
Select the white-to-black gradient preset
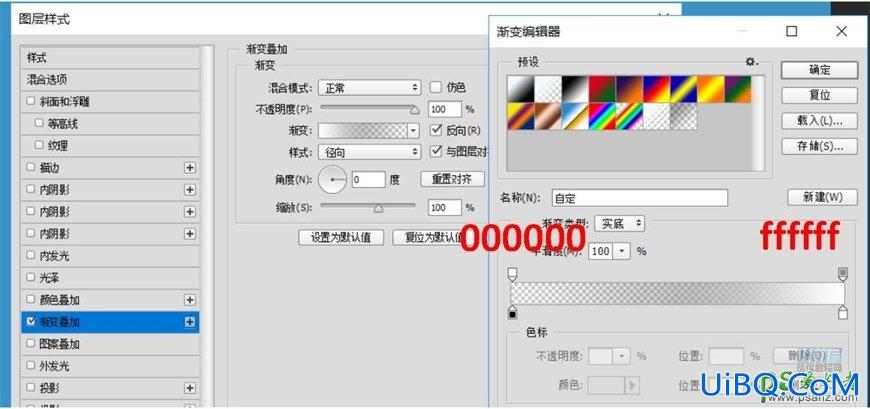pos(520,89)
